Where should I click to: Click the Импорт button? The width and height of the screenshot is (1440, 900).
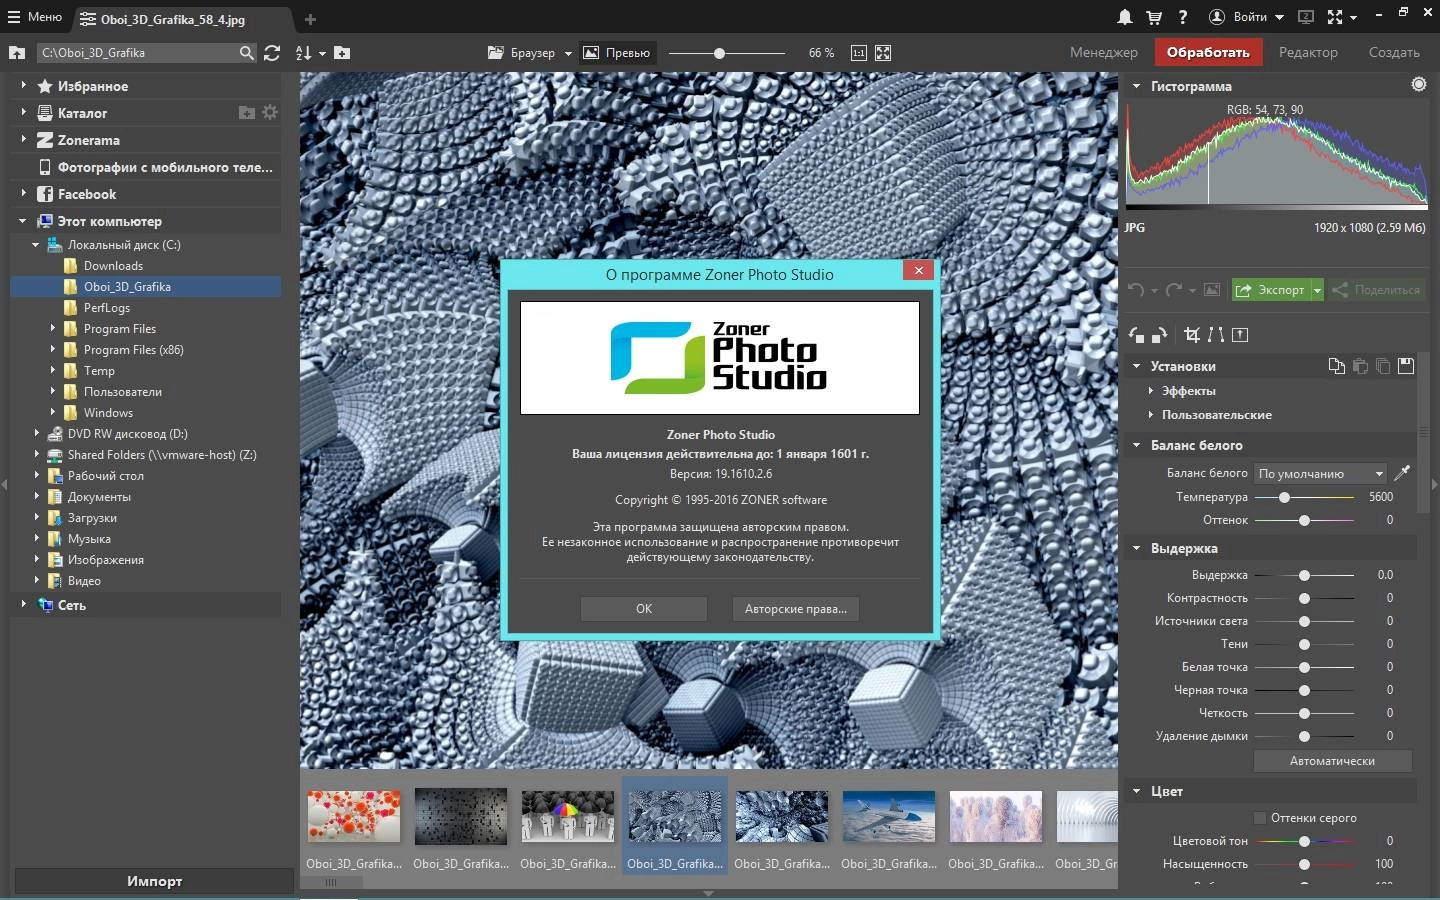coord(154,881)
